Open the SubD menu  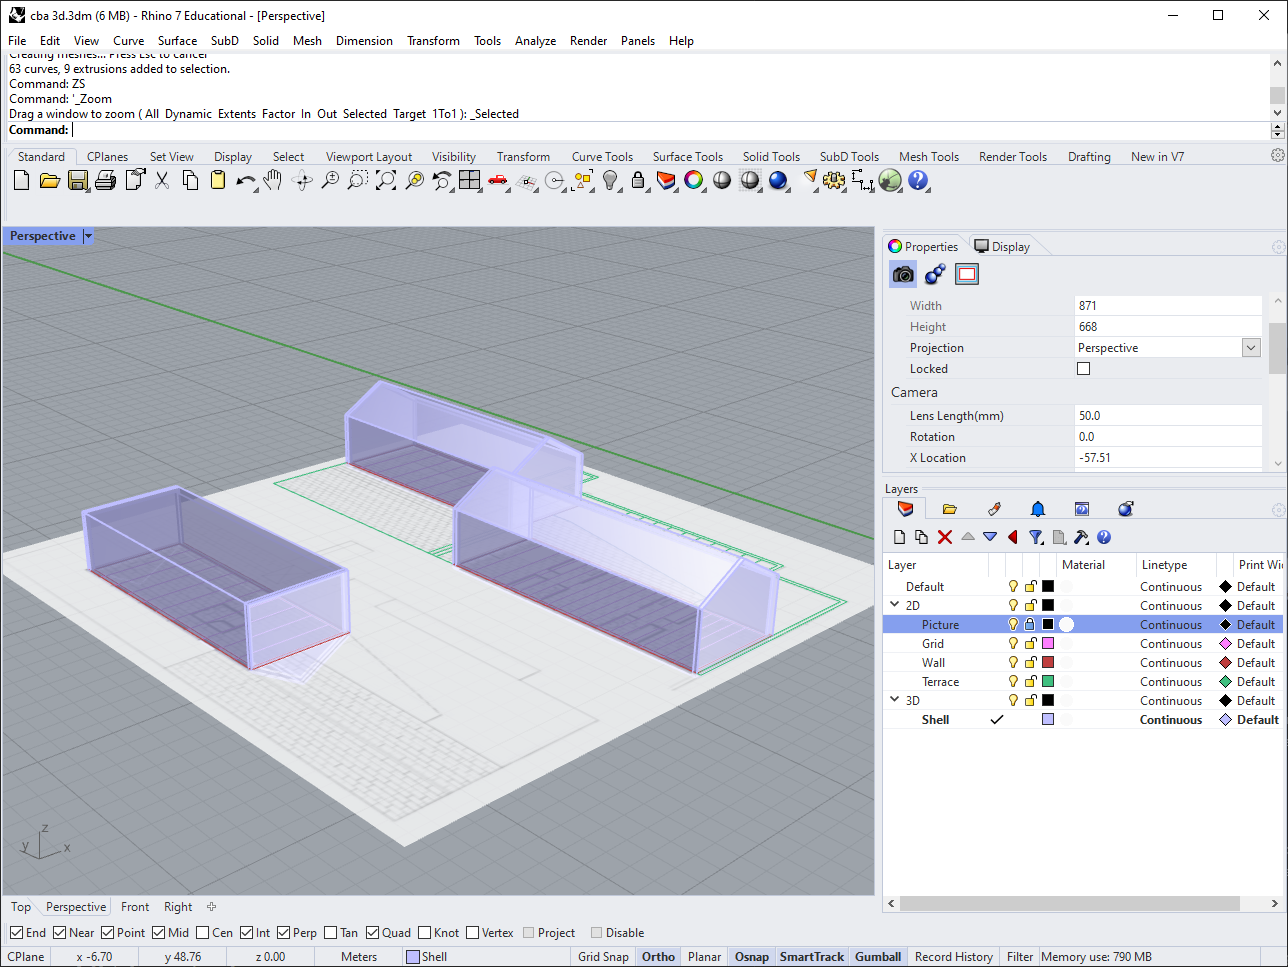224,41
